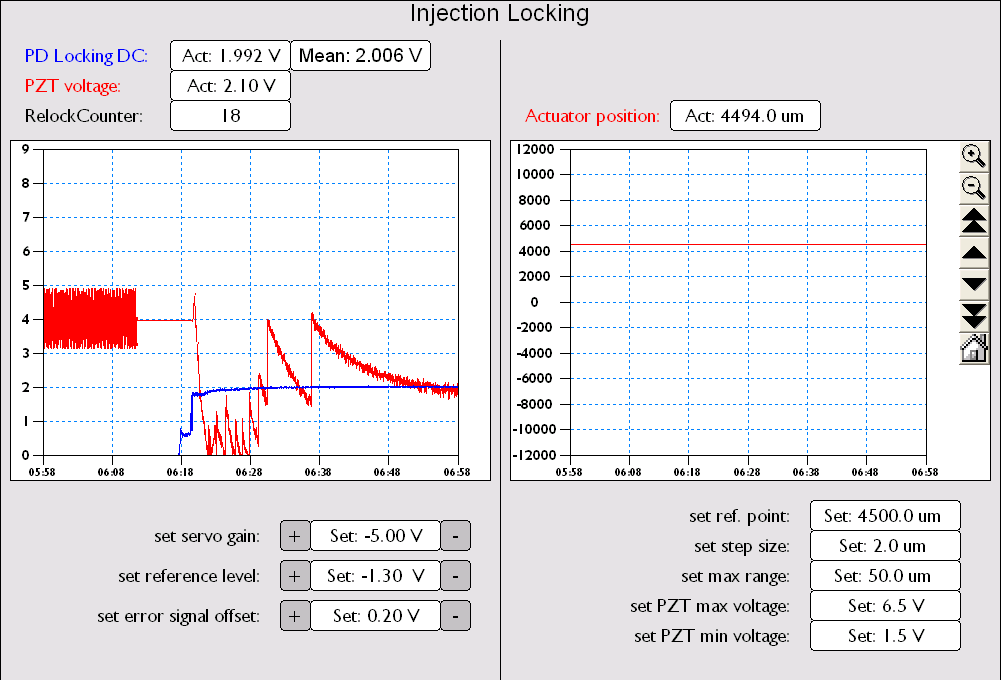This screenshot has height=680, width=1001.
Task: Decrease error signal offset with minus button
Action: (455, 616)
